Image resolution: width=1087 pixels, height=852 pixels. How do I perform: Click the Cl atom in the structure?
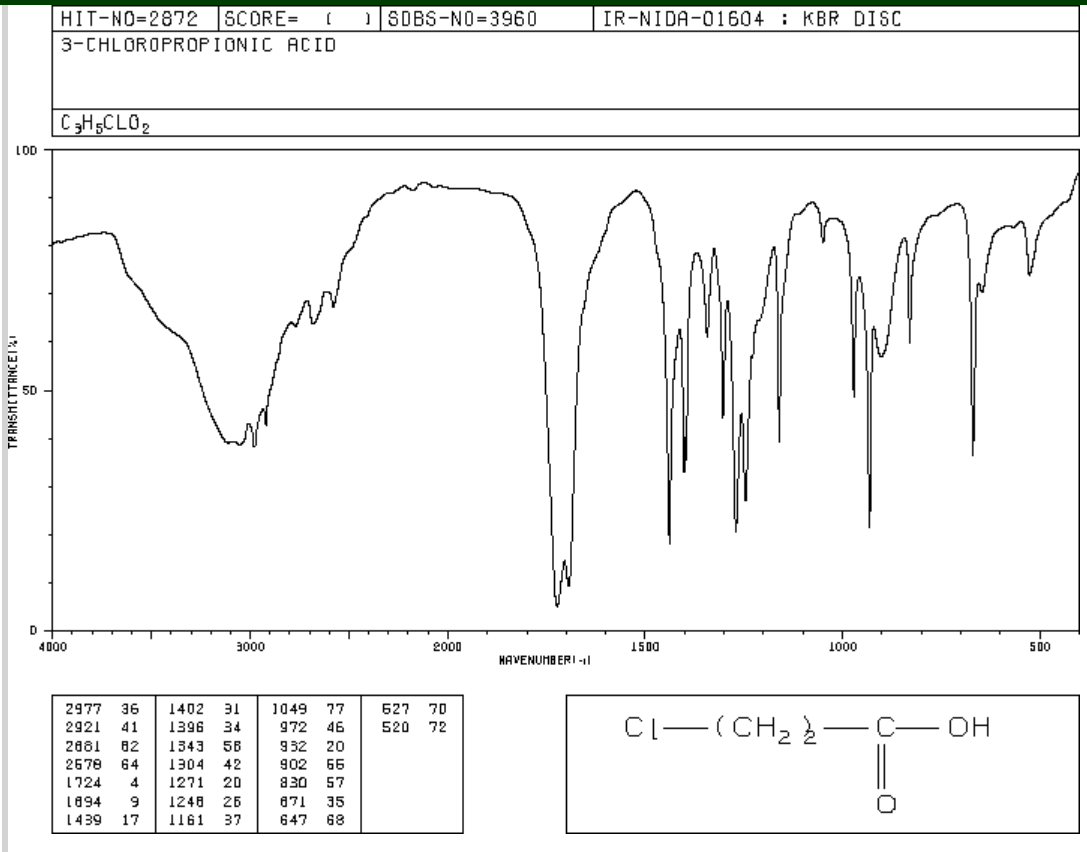tap(641, 729)
